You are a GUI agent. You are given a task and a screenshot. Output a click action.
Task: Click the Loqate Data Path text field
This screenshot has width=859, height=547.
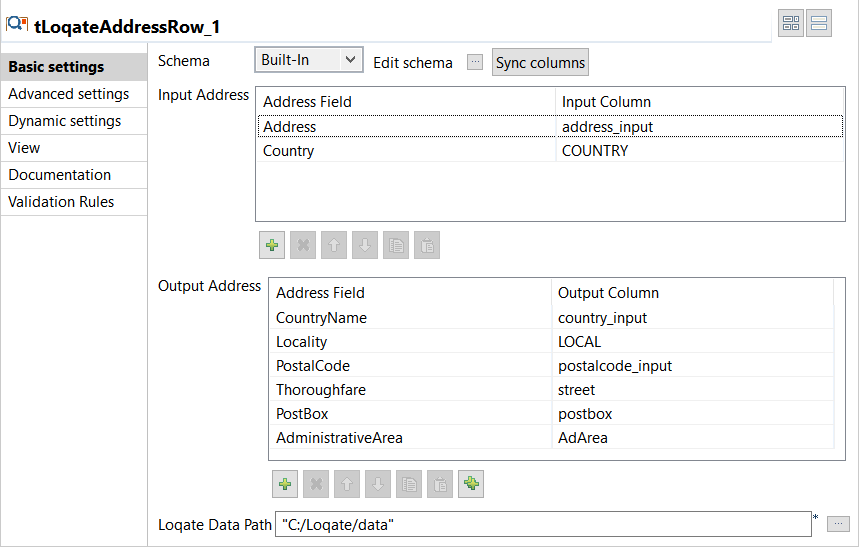[x=542, y=524]
